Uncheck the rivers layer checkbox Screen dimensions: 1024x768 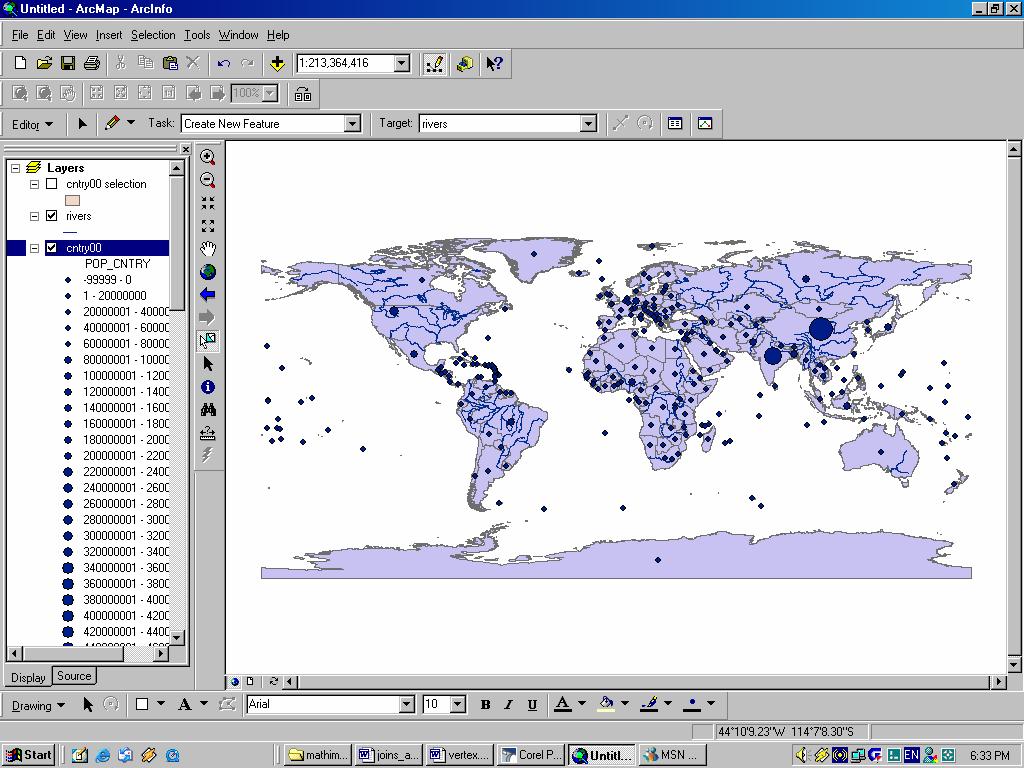(52, 216)
